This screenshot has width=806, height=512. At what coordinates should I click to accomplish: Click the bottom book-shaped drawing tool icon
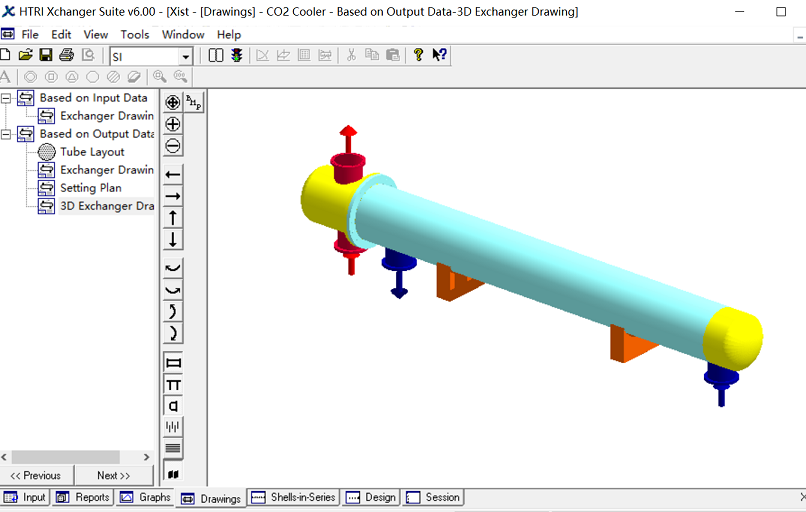coord(173,473)
